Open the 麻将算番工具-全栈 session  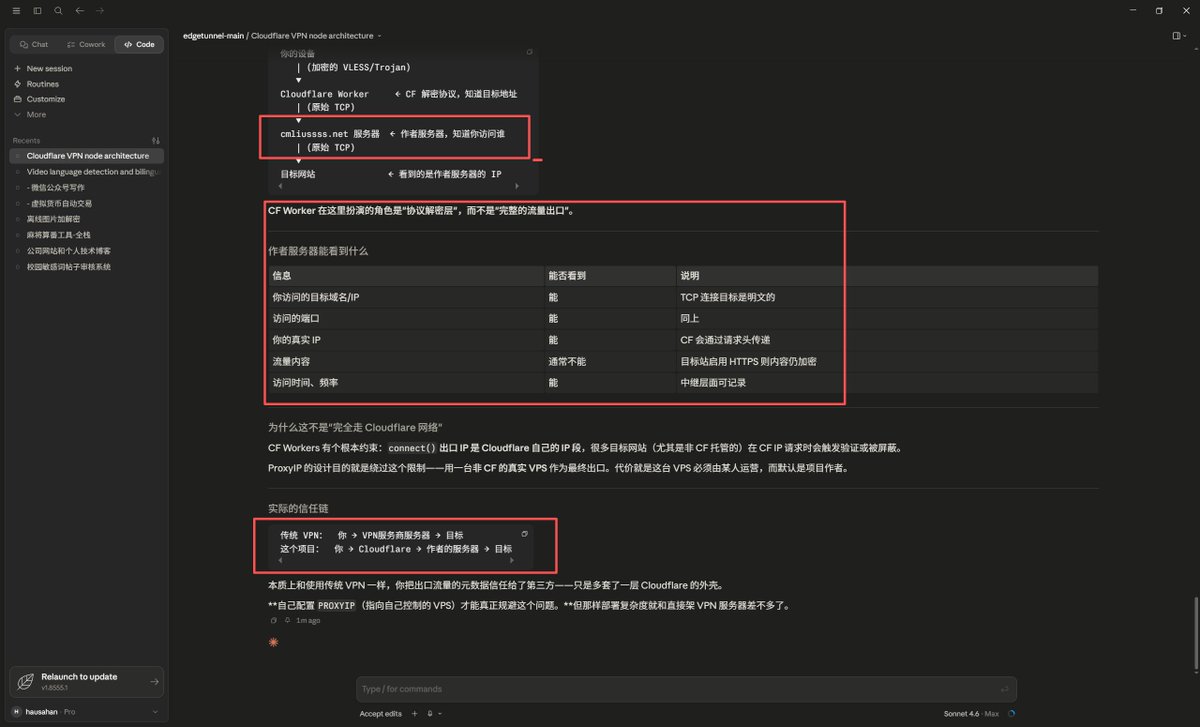(x=86, y=235)
